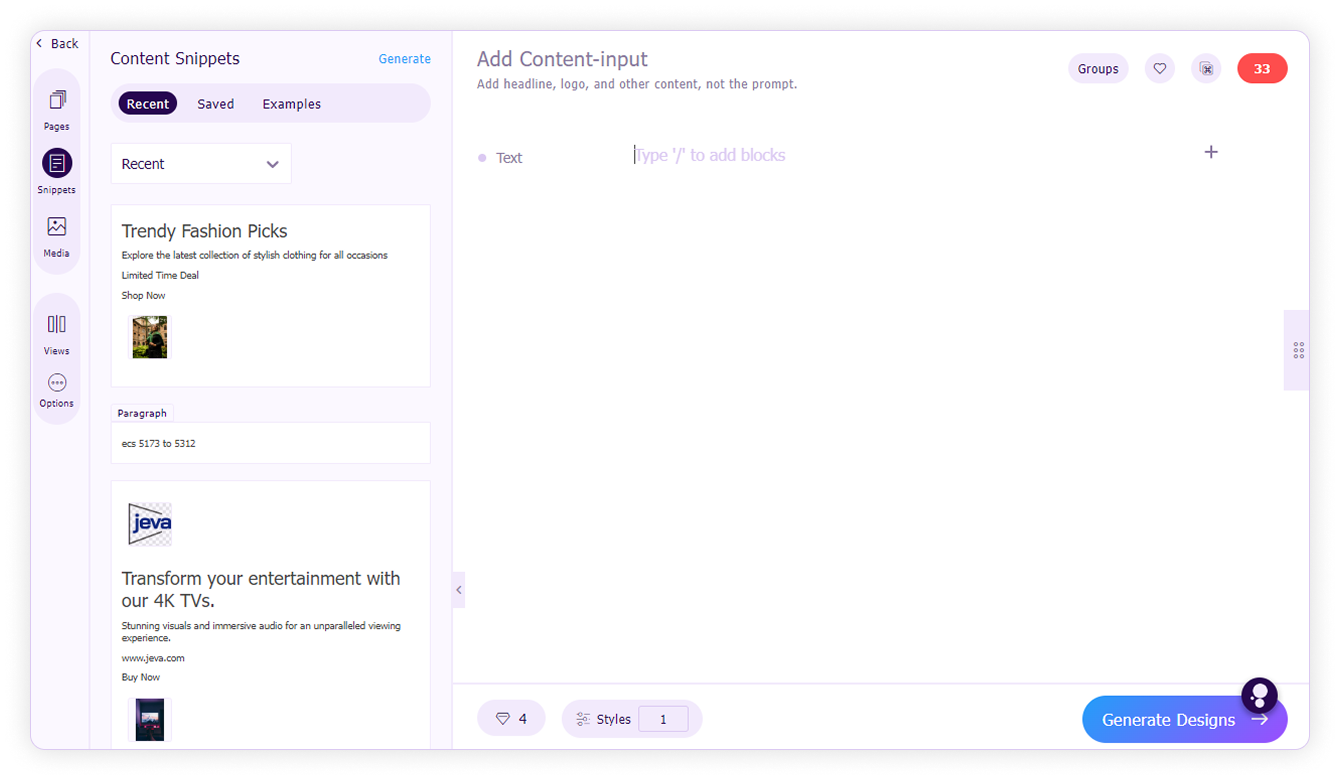Go back using the Back arrow
The height and width of the screenshot is (780, 1340).
coord(57,43)
